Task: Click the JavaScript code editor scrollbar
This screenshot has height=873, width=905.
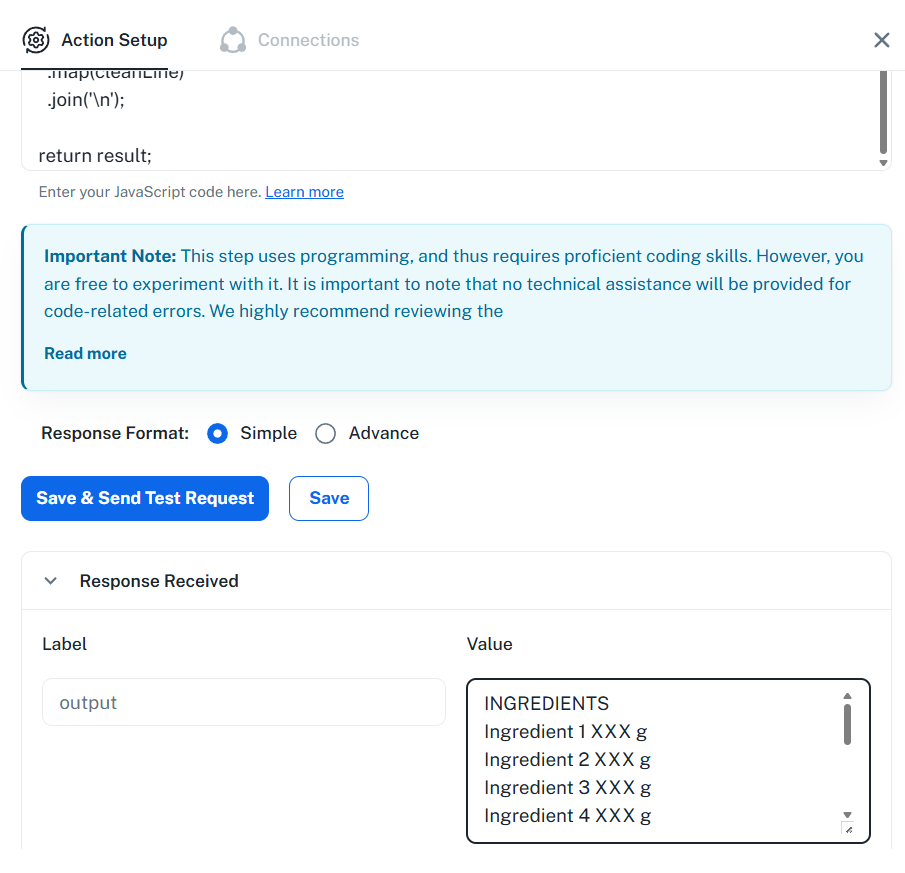Action: click(x=883, y=112)
